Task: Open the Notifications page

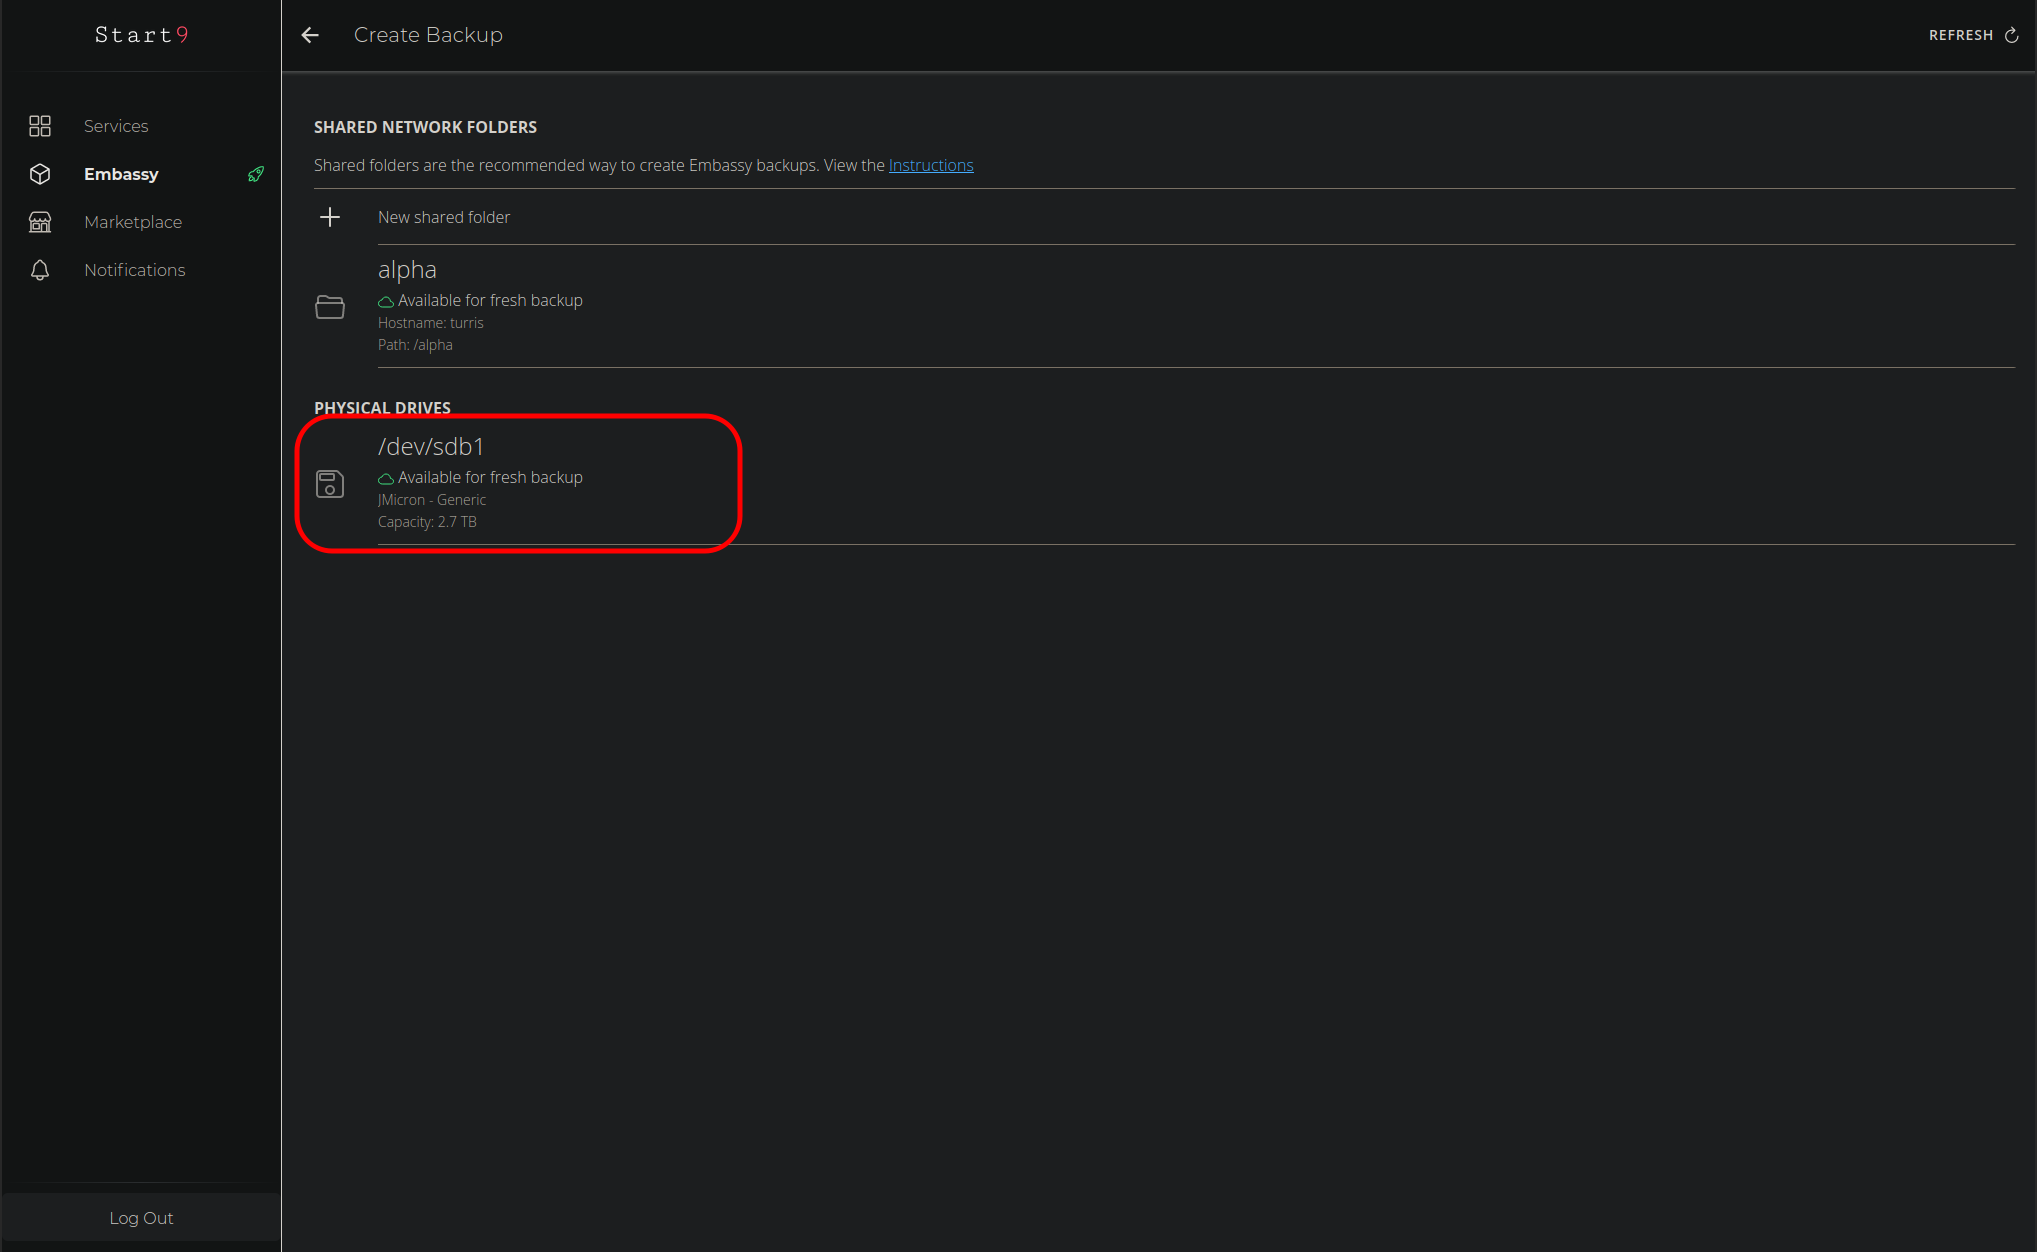Action: pyautogui.click(x=135, y=270)
